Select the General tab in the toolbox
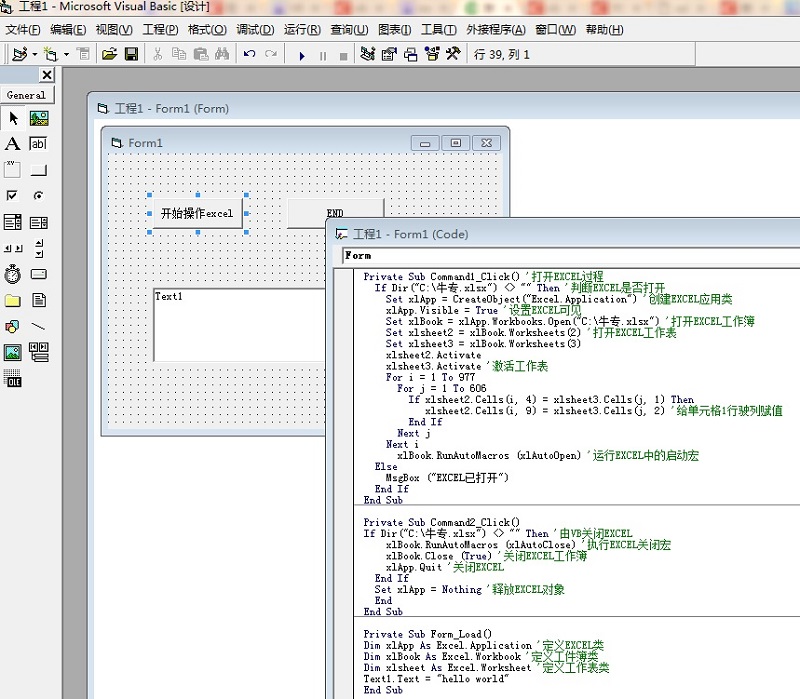 point(27,95)
